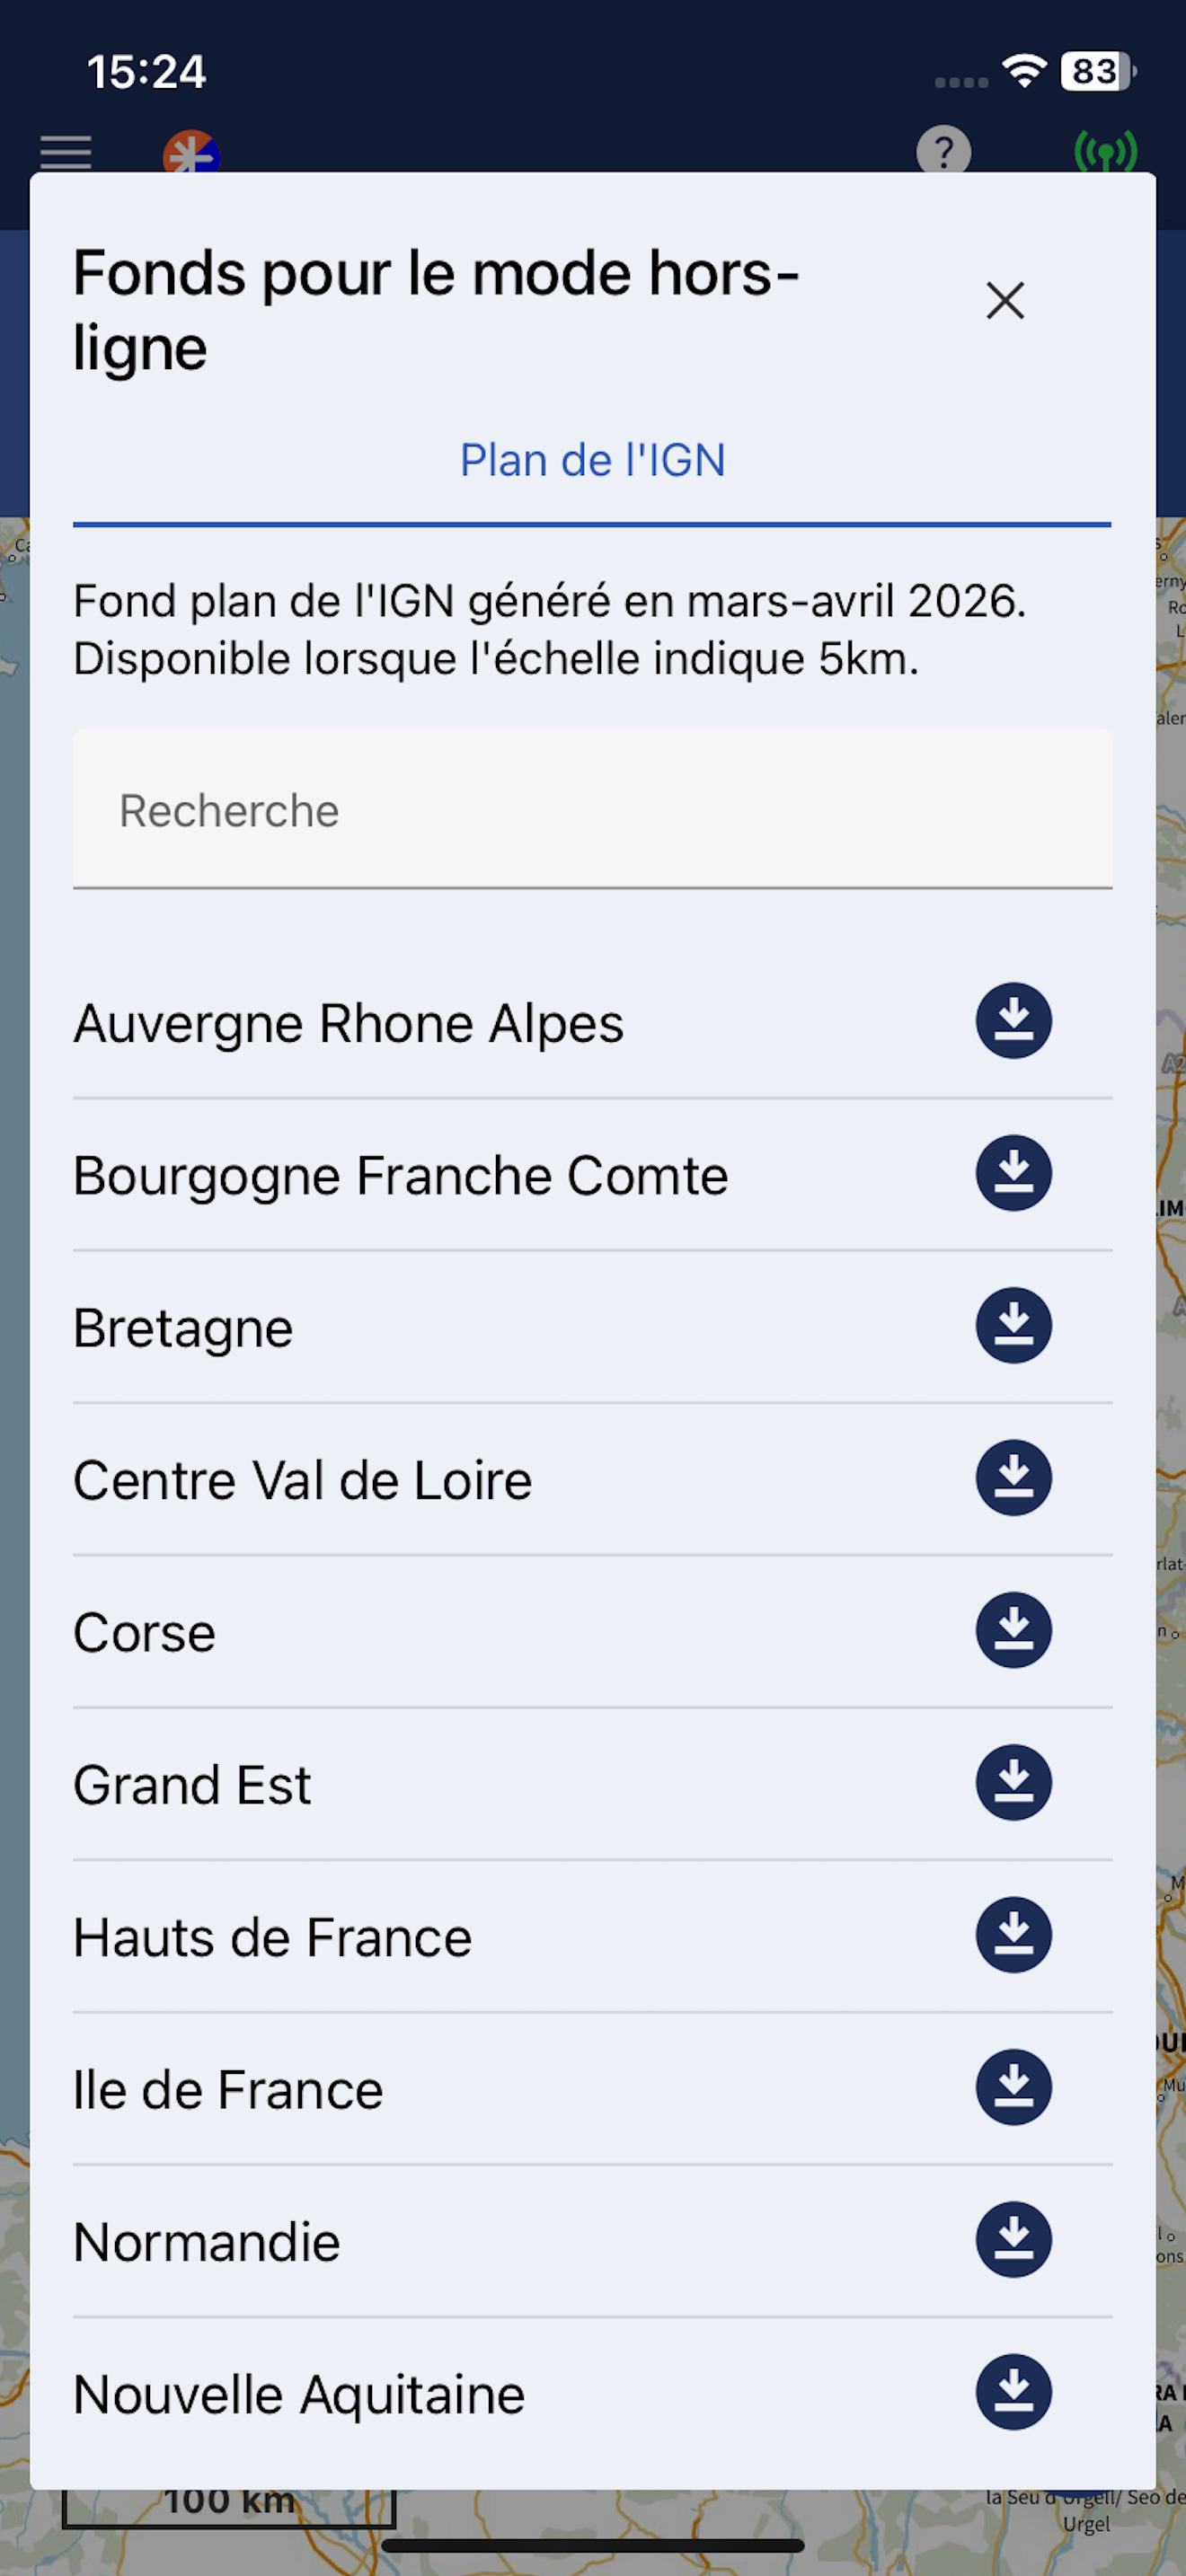
Task: Tap the green signal broadcast icon
Action: [1105, 151]
